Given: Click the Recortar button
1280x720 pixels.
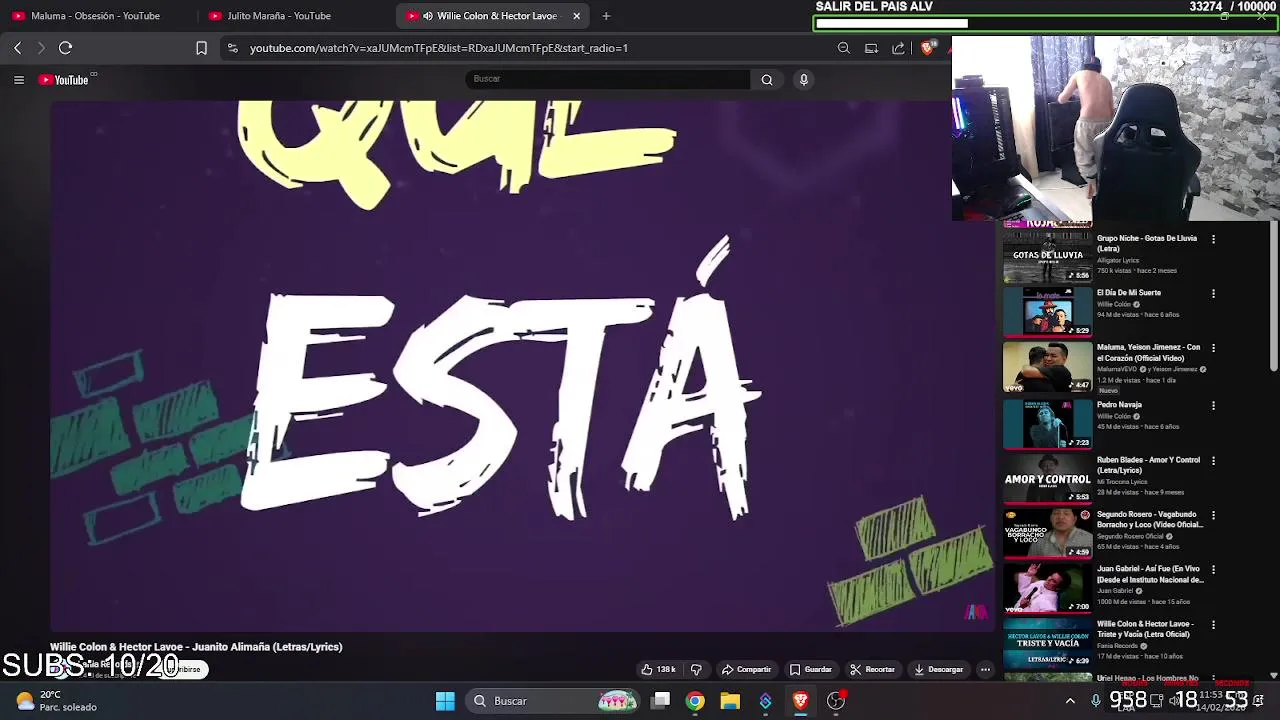Looking at the screenshot, I should coord(873,669).
